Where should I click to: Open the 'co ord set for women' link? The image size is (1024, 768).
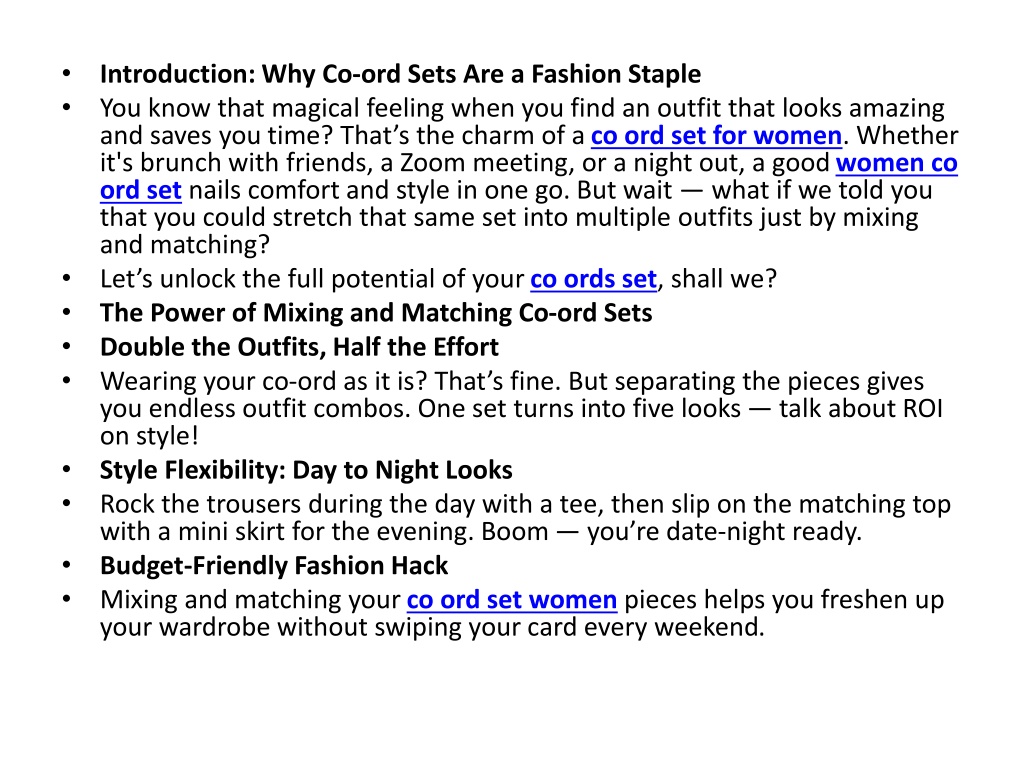tap(716, 136)
